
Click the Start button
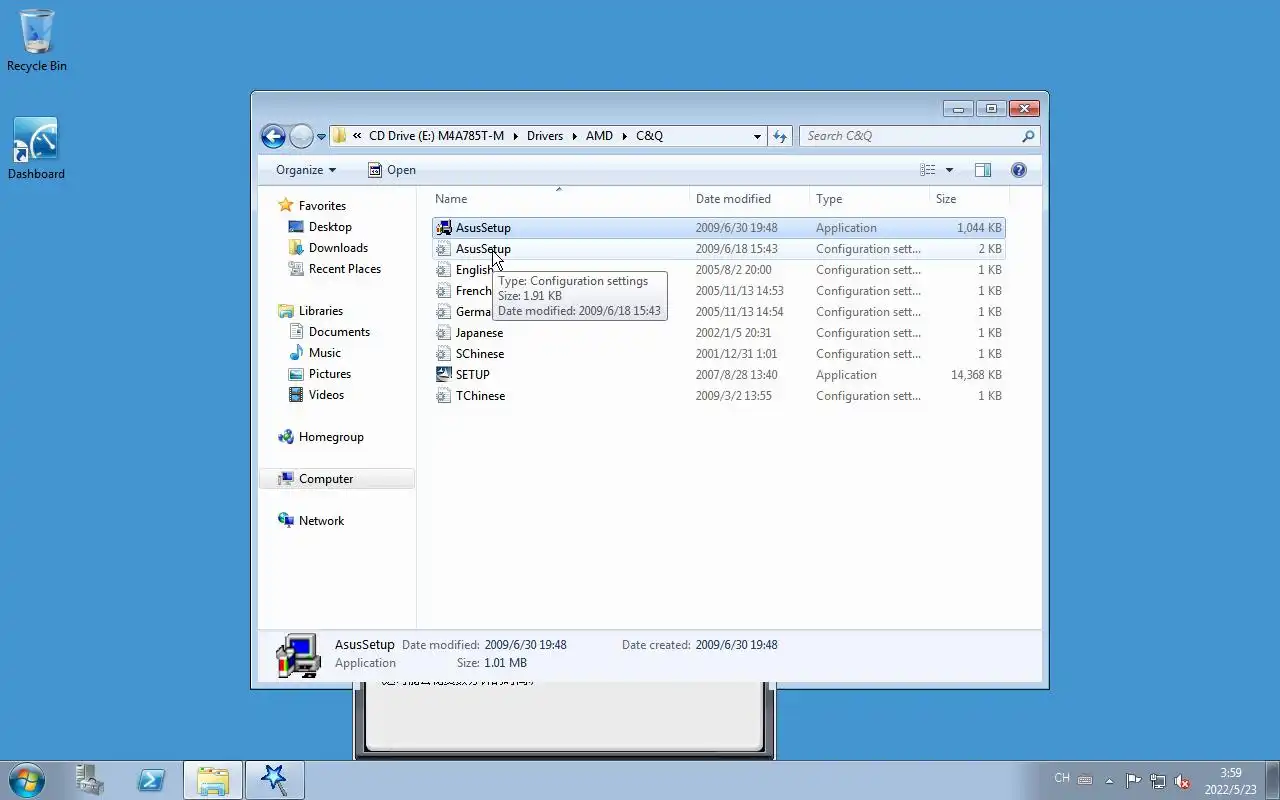coord(27,780)
